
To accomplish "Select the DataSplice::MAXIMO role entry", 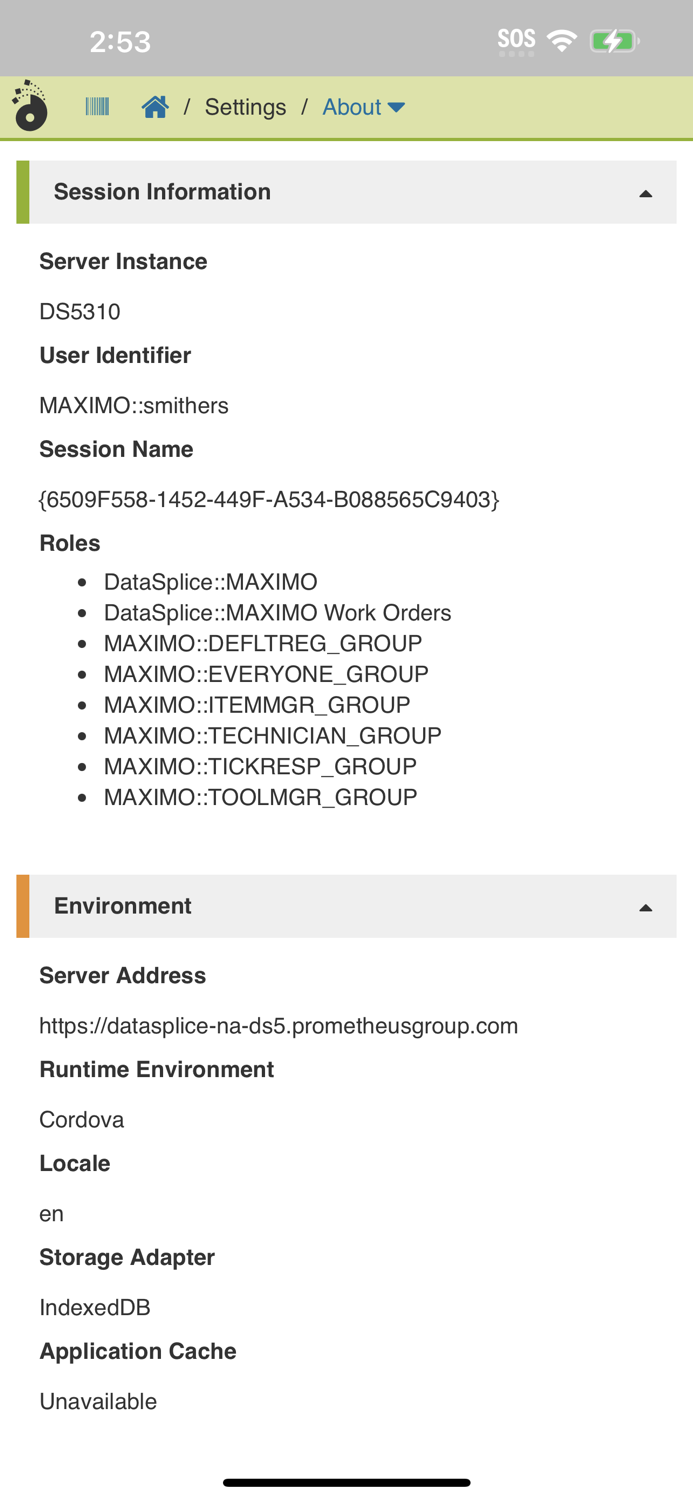I will [213, 582].
